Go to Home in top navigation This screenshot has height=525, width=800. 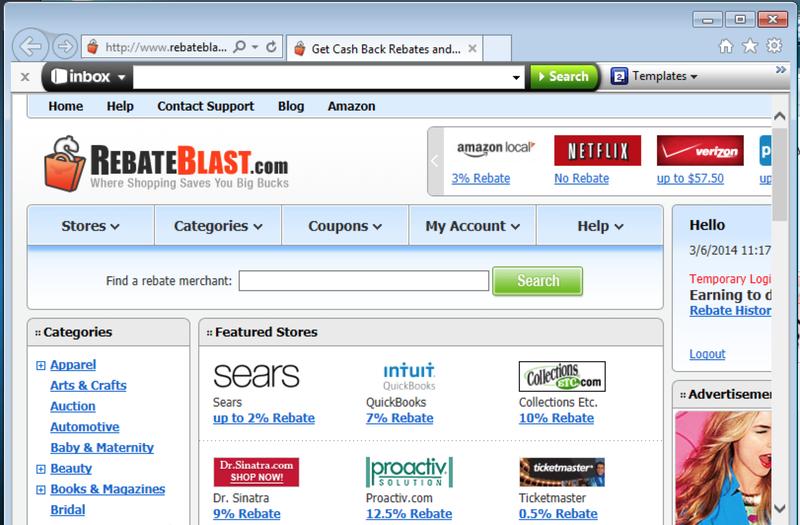[x=66, y=106]
